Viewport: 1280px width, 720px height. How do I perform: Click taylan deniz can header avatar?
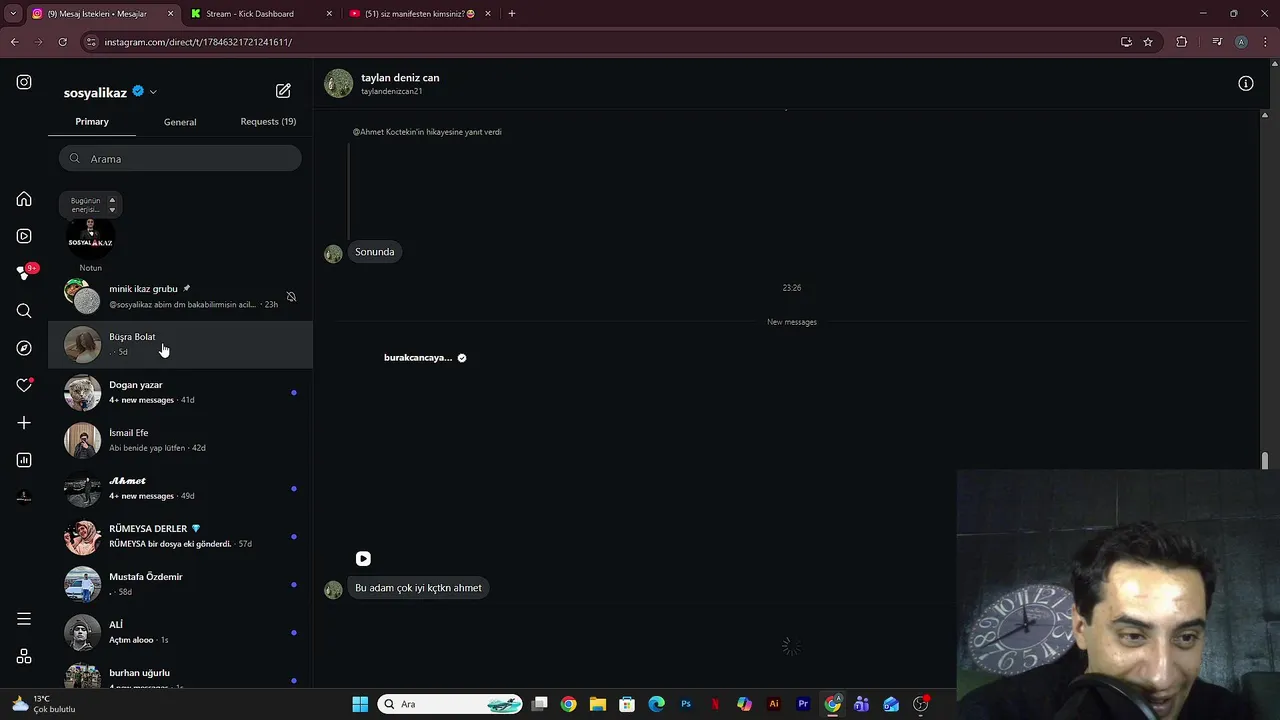click(338, 83)
